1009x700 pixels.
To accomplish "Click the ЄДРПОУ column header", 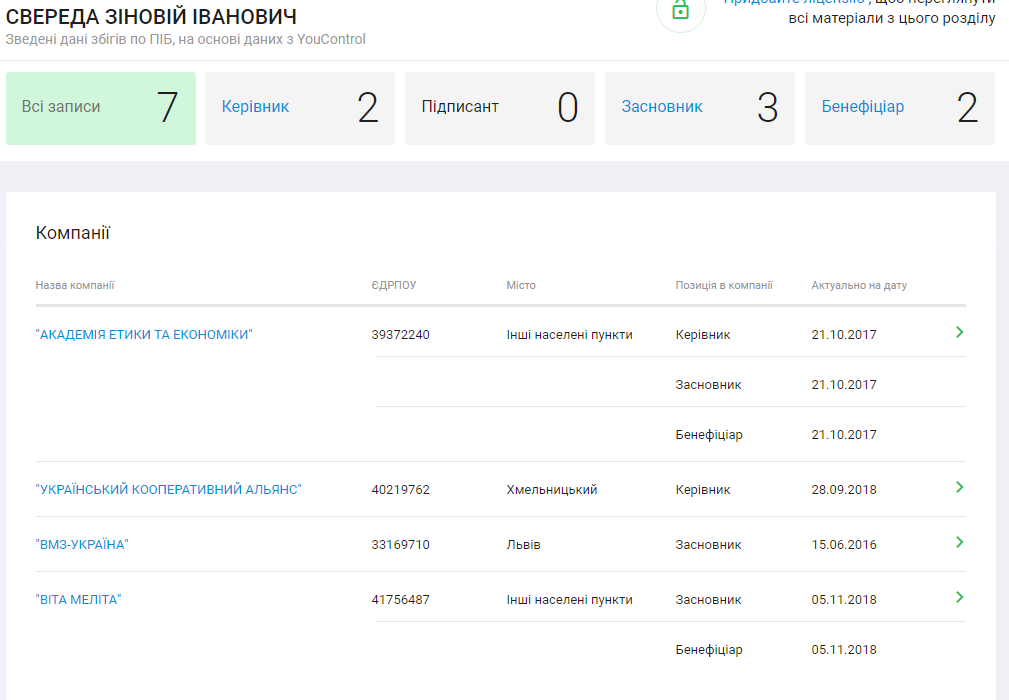I will [393, 285].
